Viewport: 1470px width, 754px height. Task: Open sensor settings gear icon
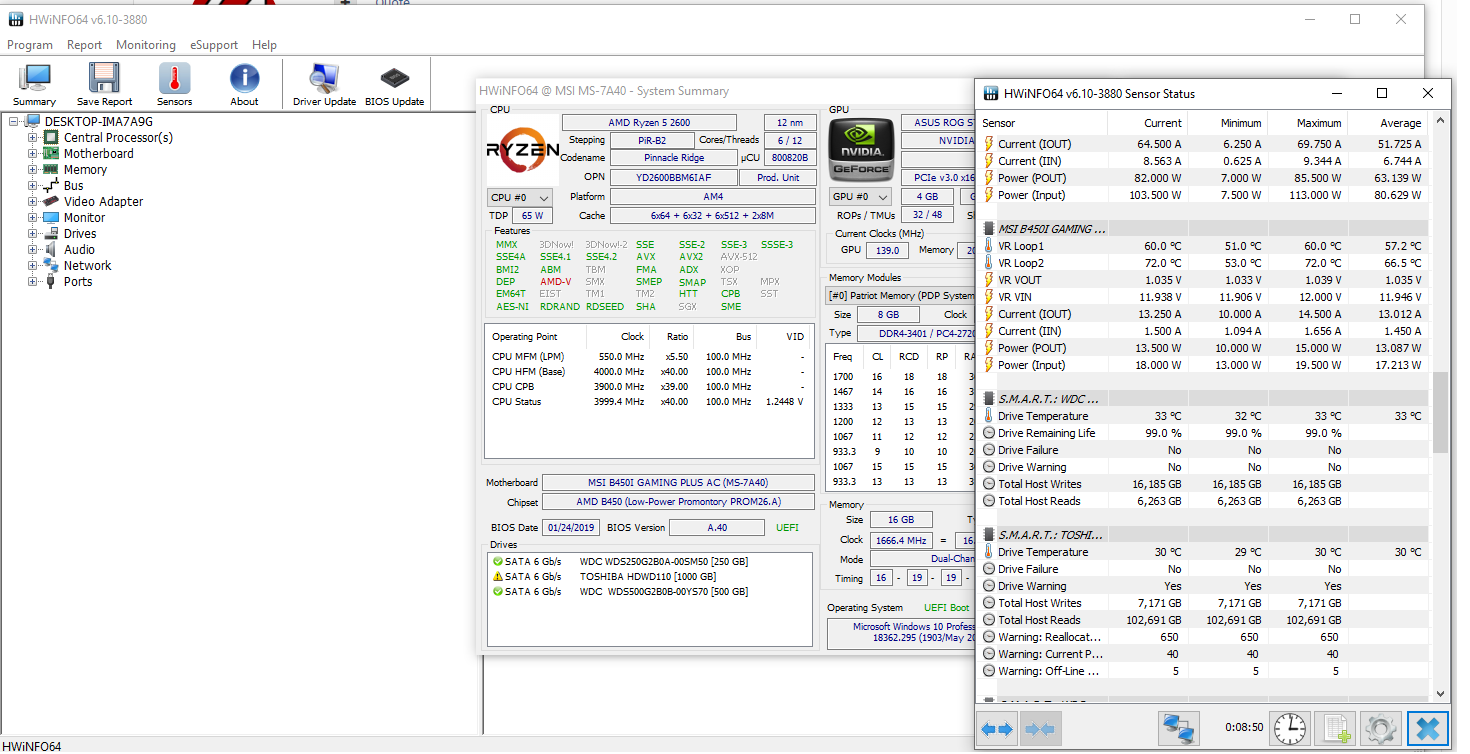tap(1380, 729)
